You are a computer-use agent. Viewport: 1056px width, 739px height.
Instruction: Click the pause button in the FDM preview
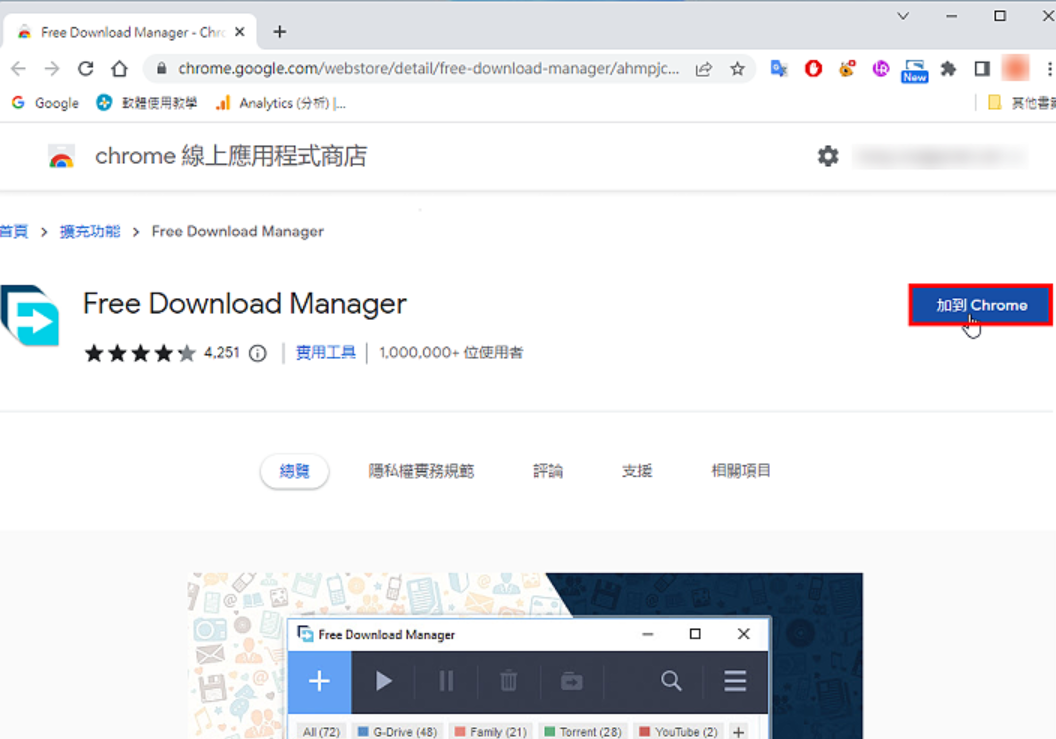[x=446, y=682]
